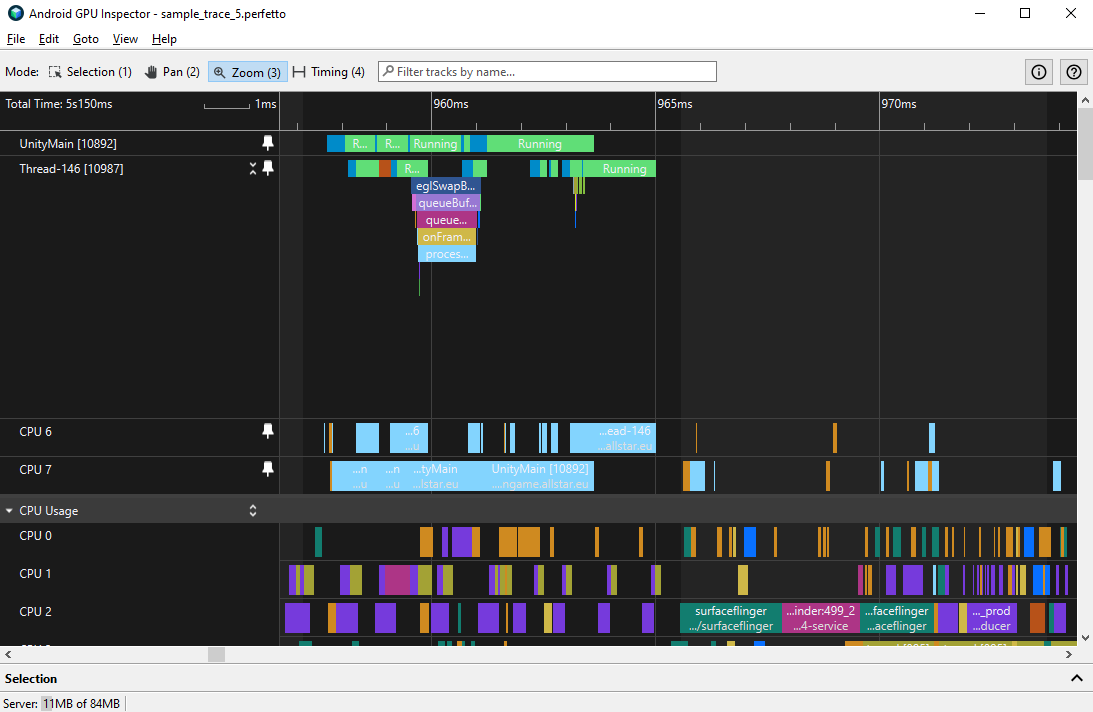Click the search magnifier in filter field

389,71
